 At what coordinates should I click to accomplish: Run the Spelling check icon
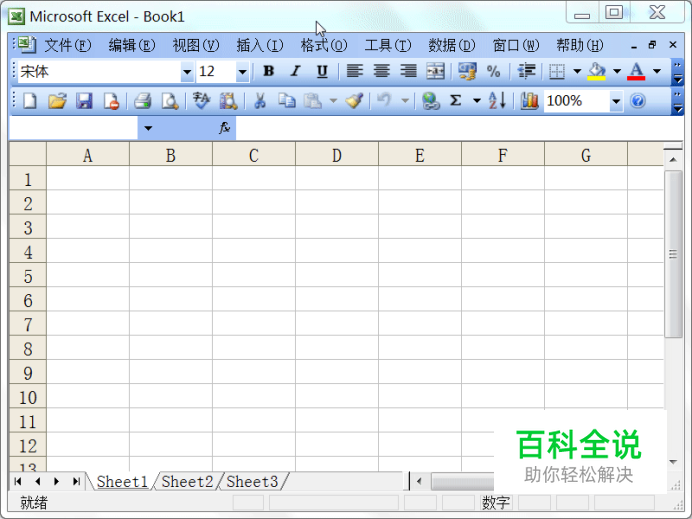click(201, 101)
